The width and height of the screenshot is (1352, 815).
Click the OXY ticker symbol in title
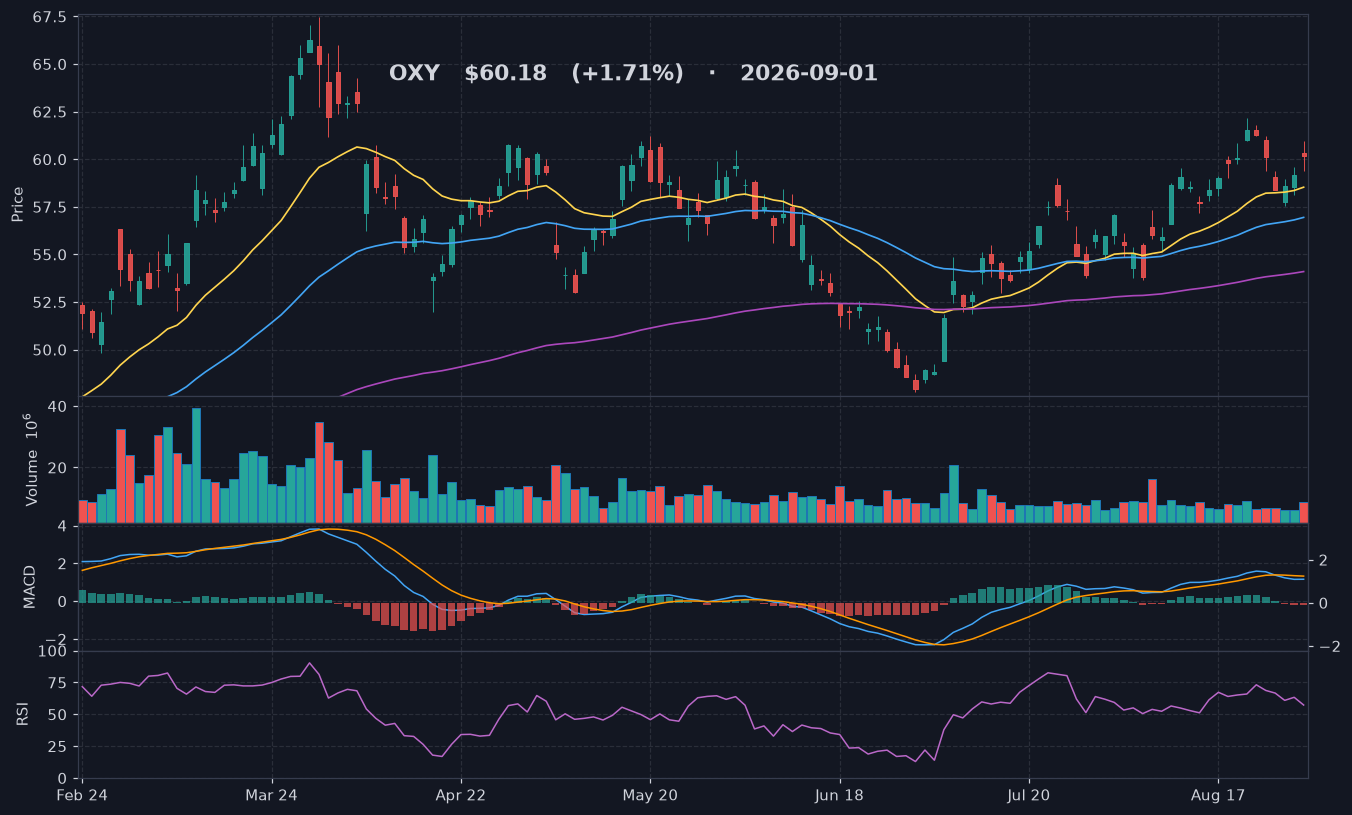[x=414, y=73]
